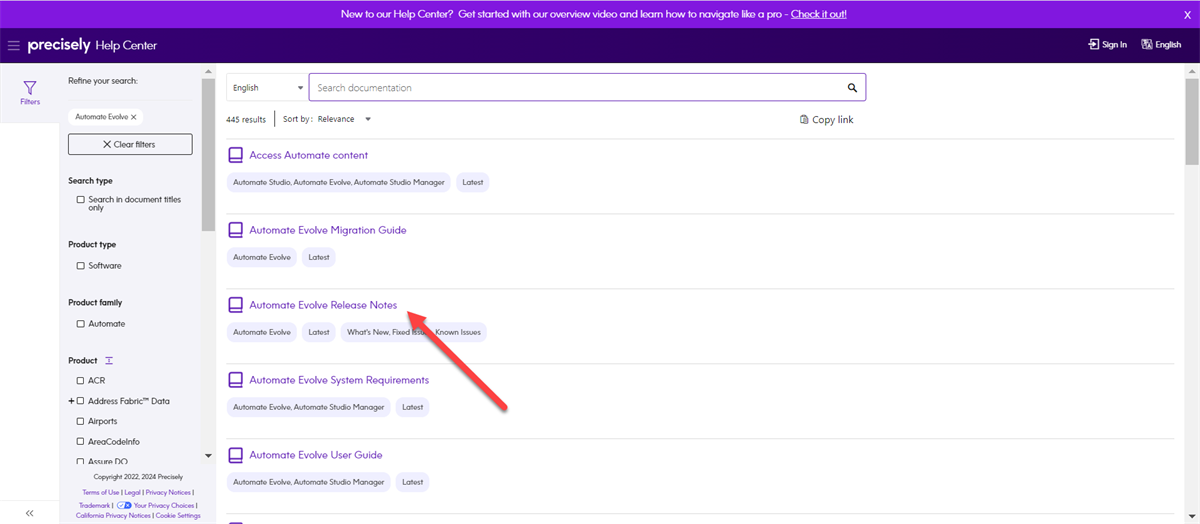Open the Cookie Settings footer link
Image resolution: width=1200 pixels, height=524 pixels.
tap(178, 516)
